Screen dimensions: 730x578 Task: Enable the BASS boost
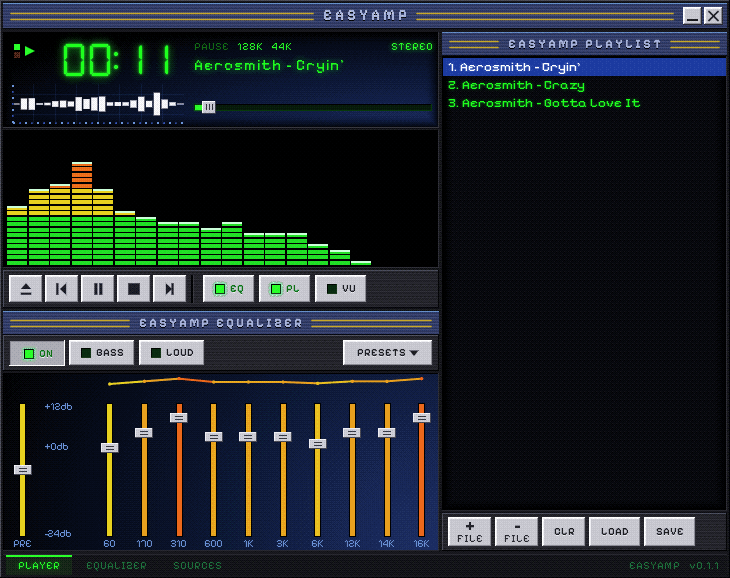coord(101,353)
